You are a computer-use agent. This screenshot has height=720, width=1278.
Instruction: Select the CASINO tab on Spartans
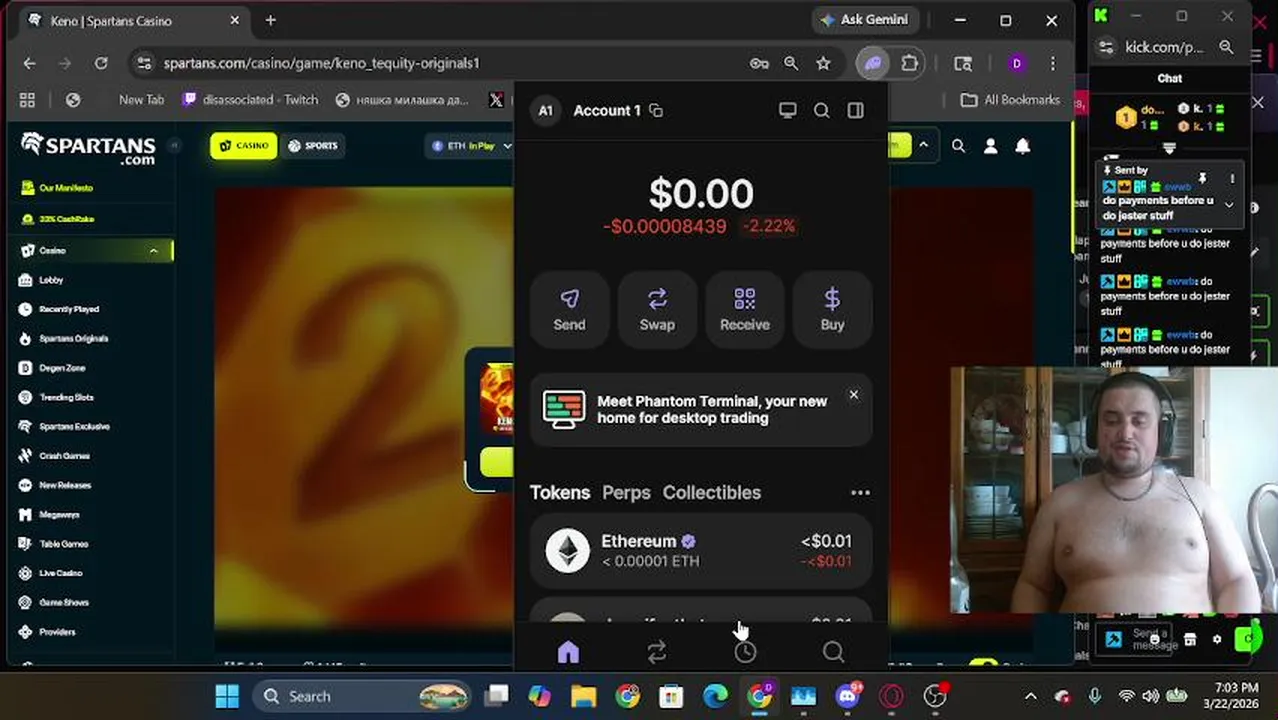tap(244, 146)
